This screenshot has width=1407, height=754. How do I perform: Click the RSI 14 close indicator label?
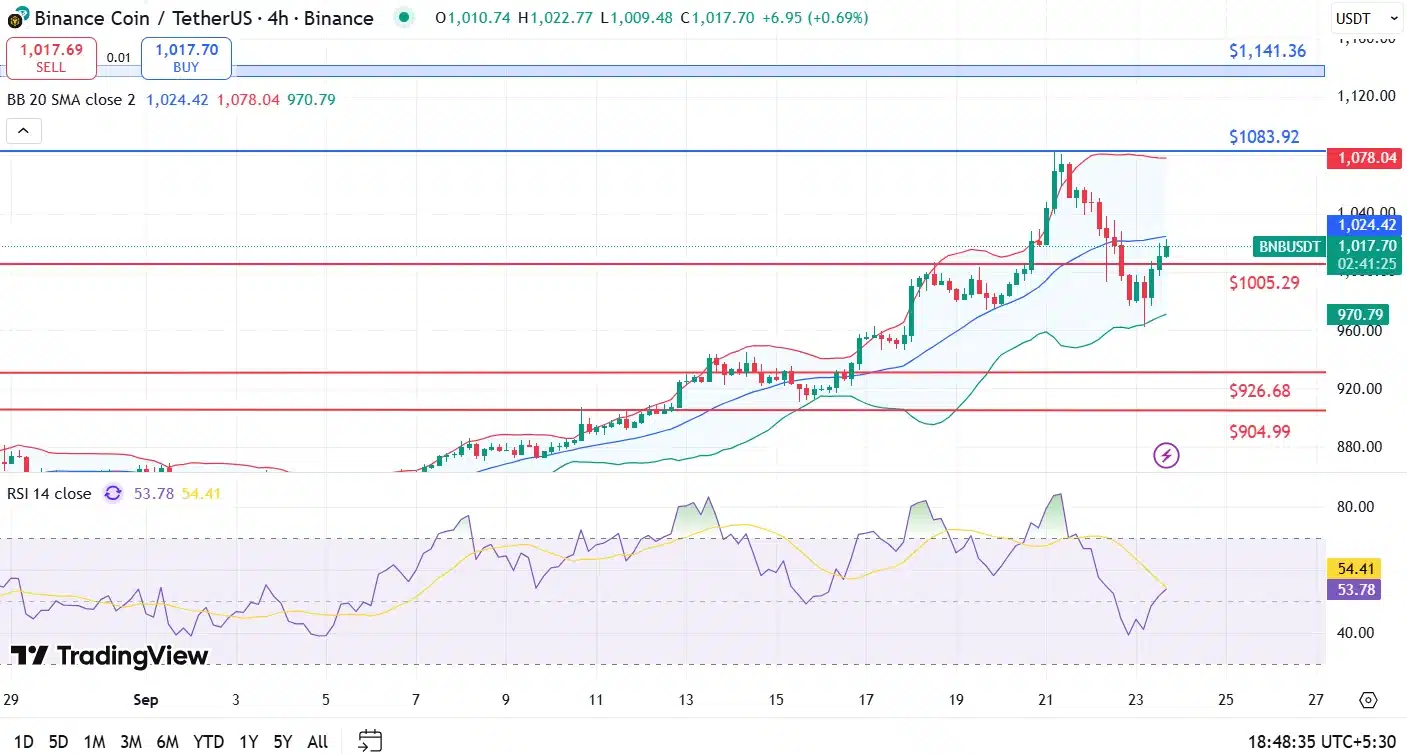coord(49,493)
